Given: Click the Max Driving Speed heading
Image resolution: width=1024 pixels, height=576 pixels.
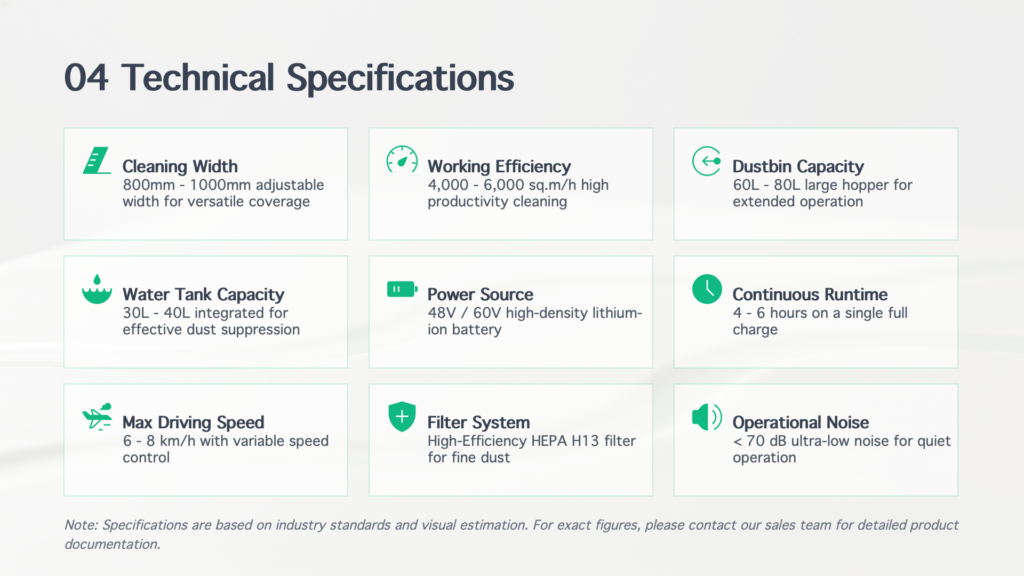Looking at the screenshot, I should pos(193,422).
